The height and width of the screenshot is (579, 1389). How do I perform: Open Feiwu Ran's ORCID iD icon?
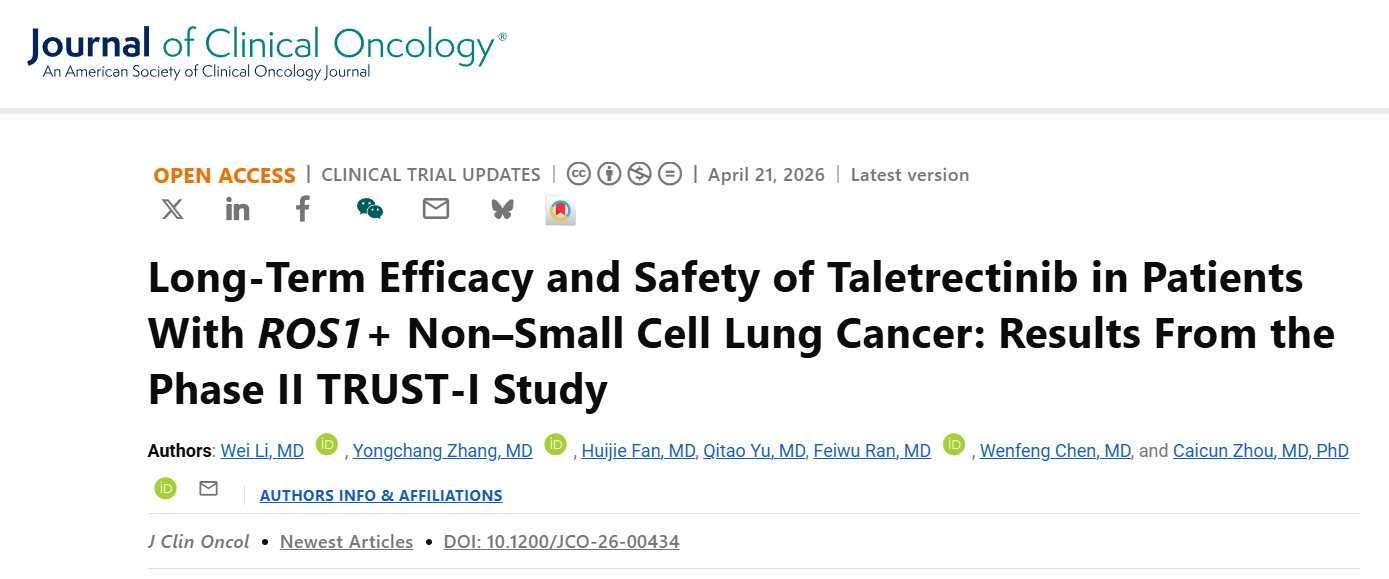(x=954, y=444)
